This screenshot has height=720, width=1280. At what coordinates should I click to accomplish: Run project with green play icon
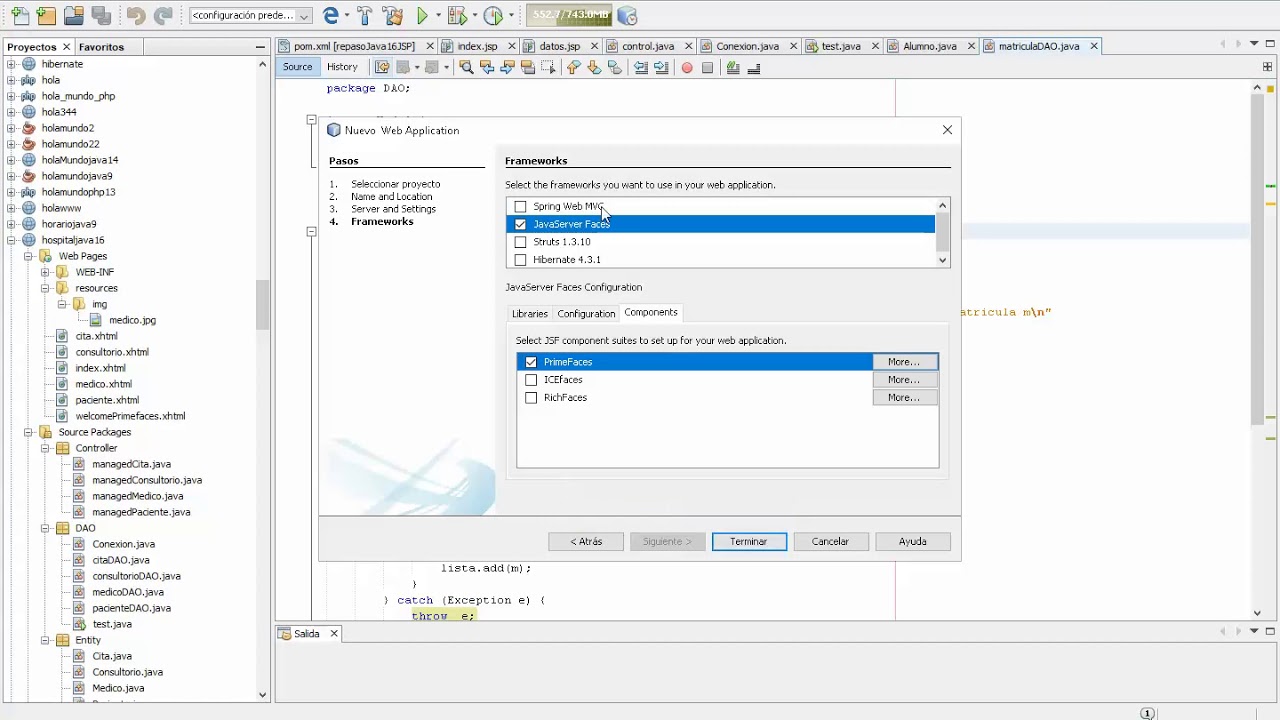pyautogui.click(x=422, y=15)
